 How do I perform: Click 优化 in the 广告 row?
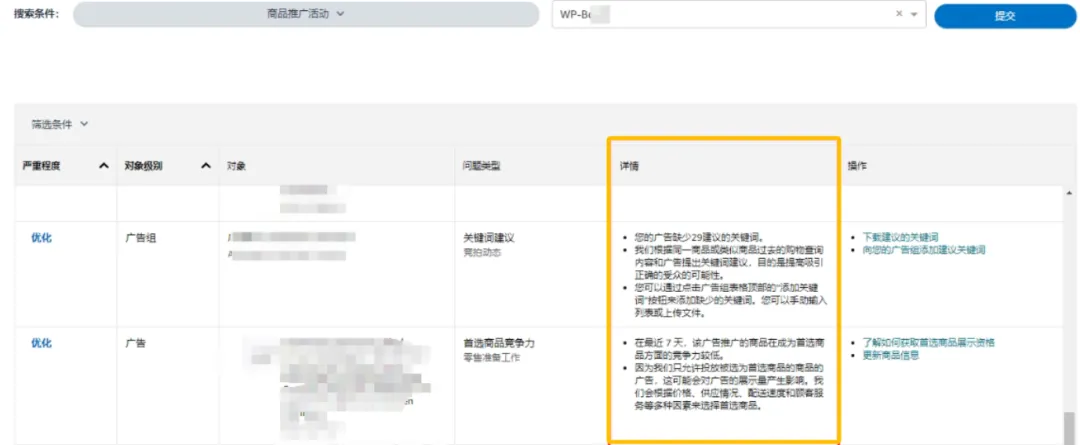[41, 343]
